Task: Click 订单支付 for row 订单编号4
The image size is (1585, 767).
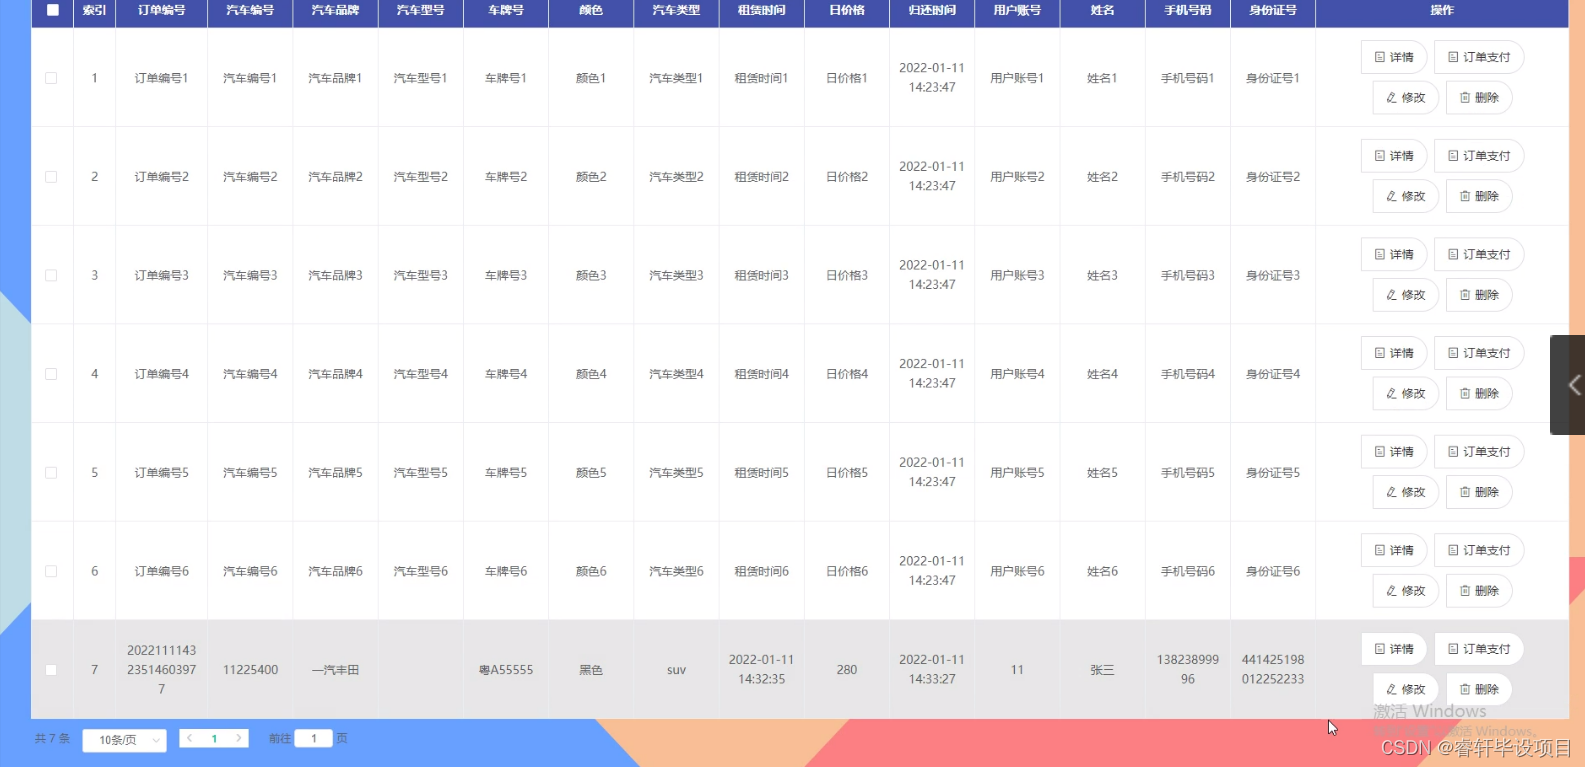Action: tap(1479, 353)
